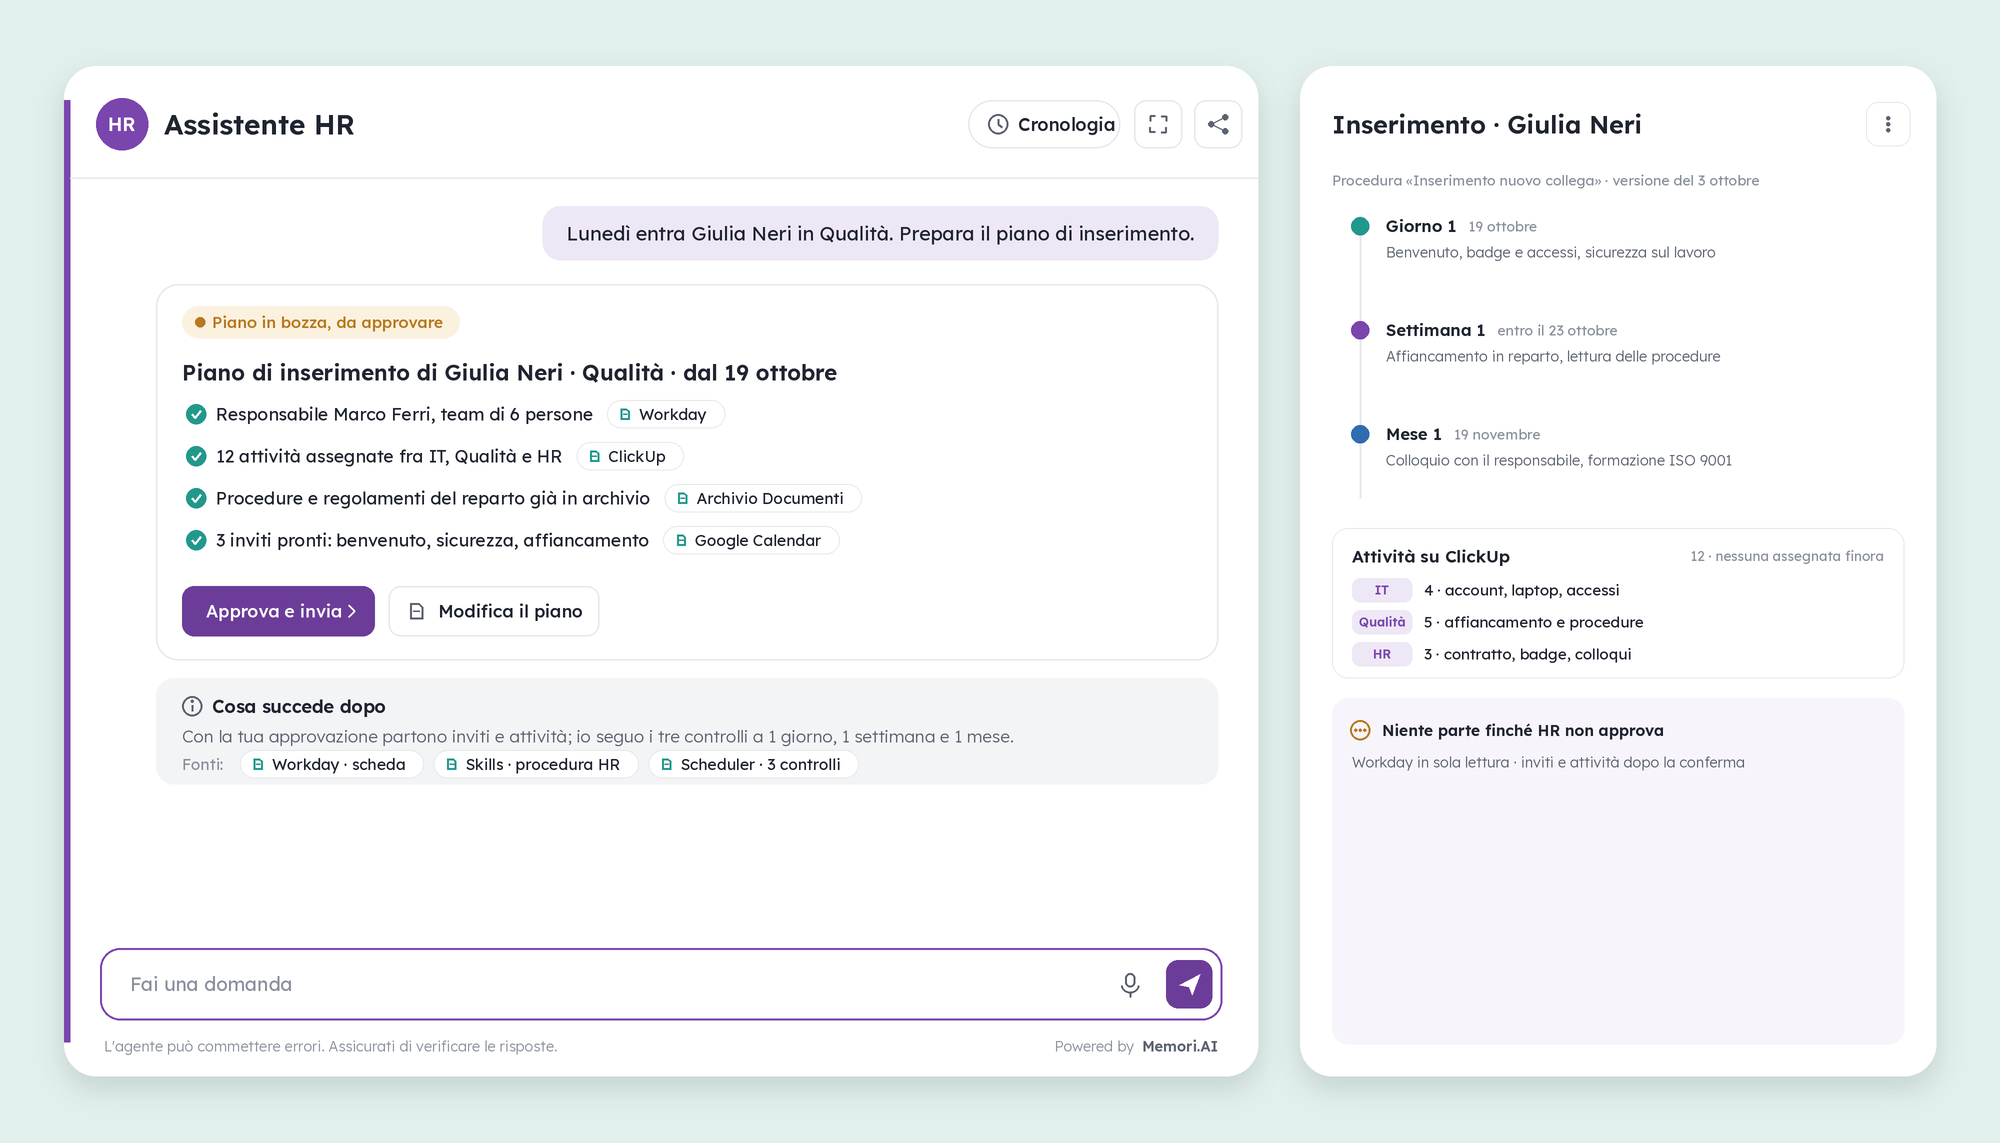Click Approva e invia button
2000x1143 pixels.
pos(278,611)
